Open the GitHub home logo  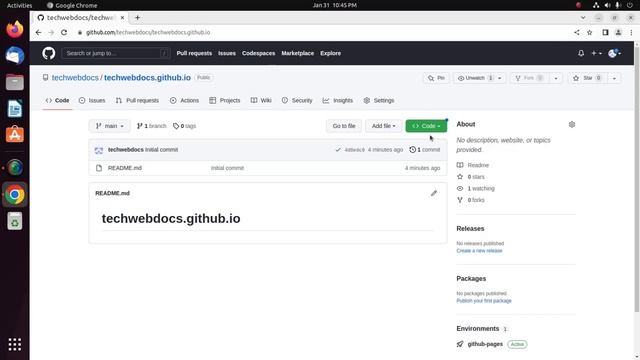[x=49, y=53]
